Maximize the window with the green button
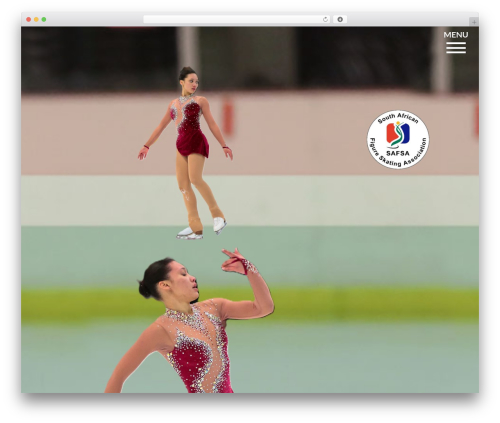The image size is (500, 423). click(x=44, y=20)
